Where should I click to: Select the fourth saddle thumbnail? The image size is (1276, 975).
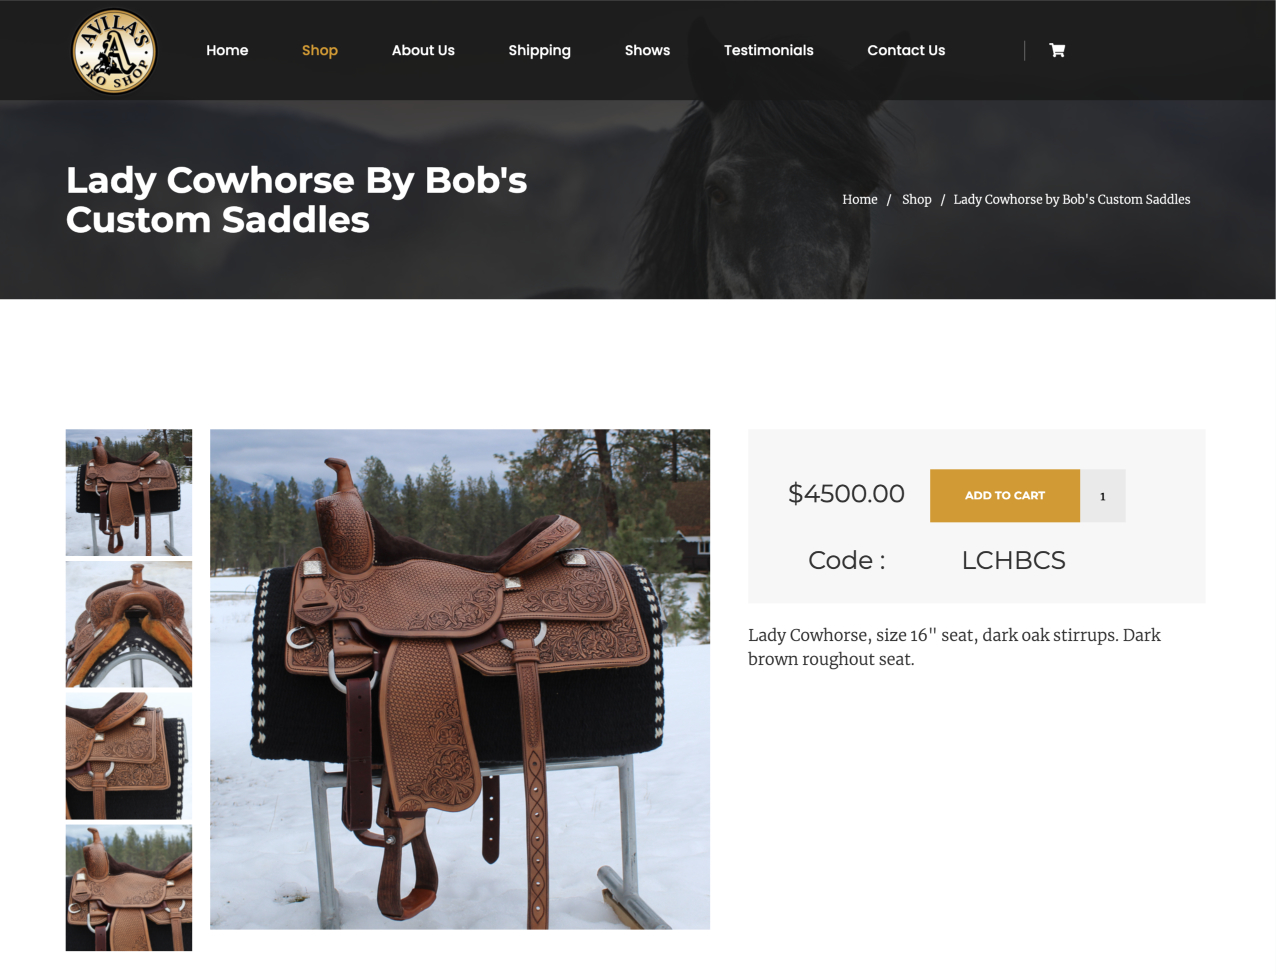tap(129, 888)
